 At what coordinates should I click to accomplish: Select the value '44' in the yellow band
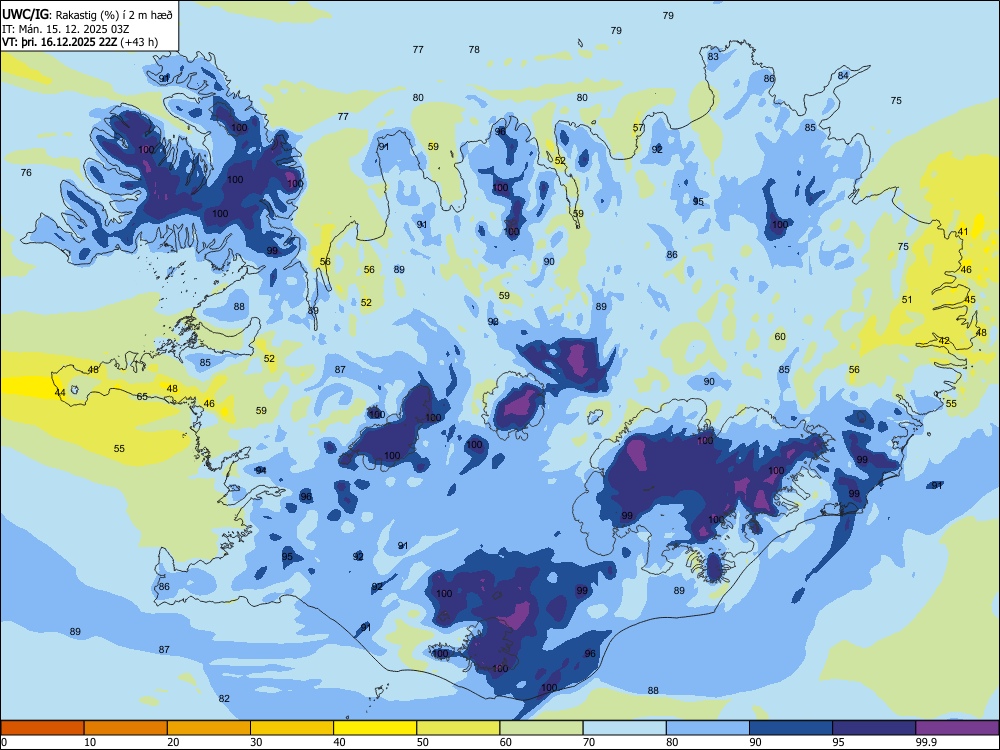(59, 392)
